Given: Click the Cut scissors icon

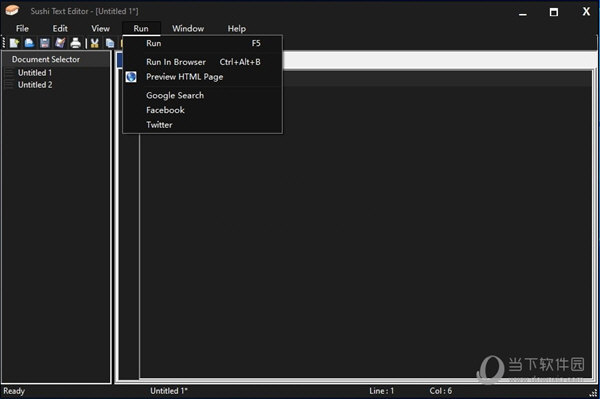Looking at the screenshot, I should 95,43.
